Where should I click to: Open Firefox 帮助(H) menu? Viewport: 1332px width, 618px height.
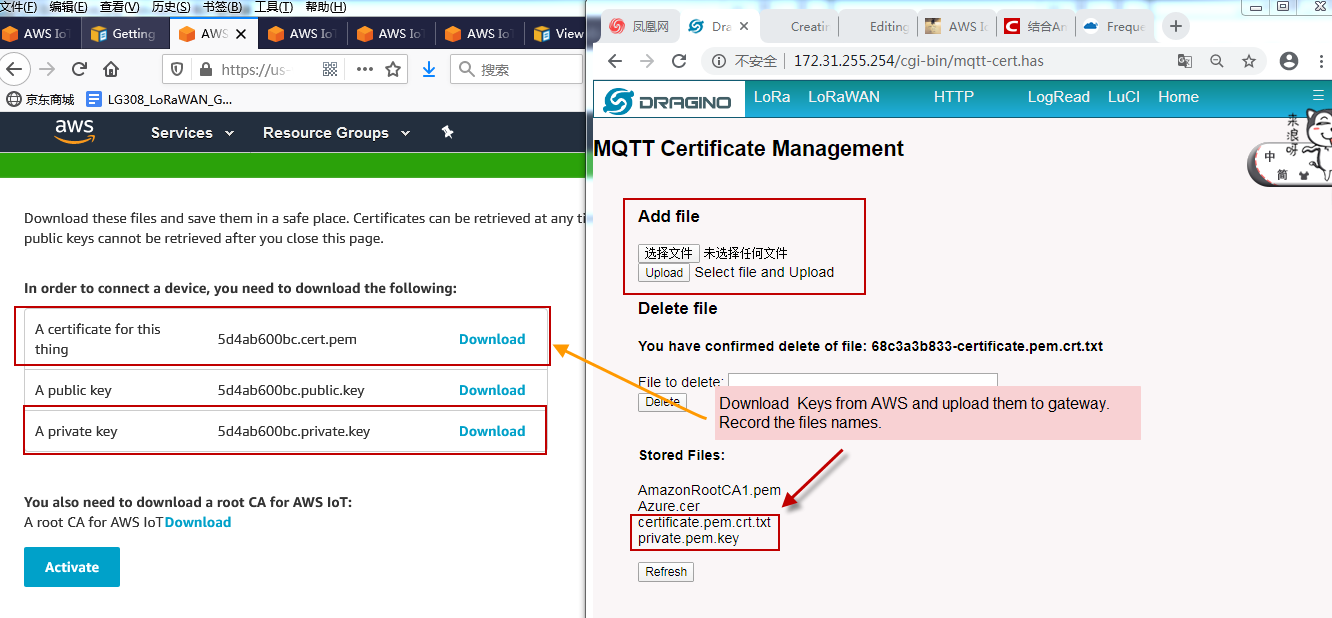click(326, 7)
